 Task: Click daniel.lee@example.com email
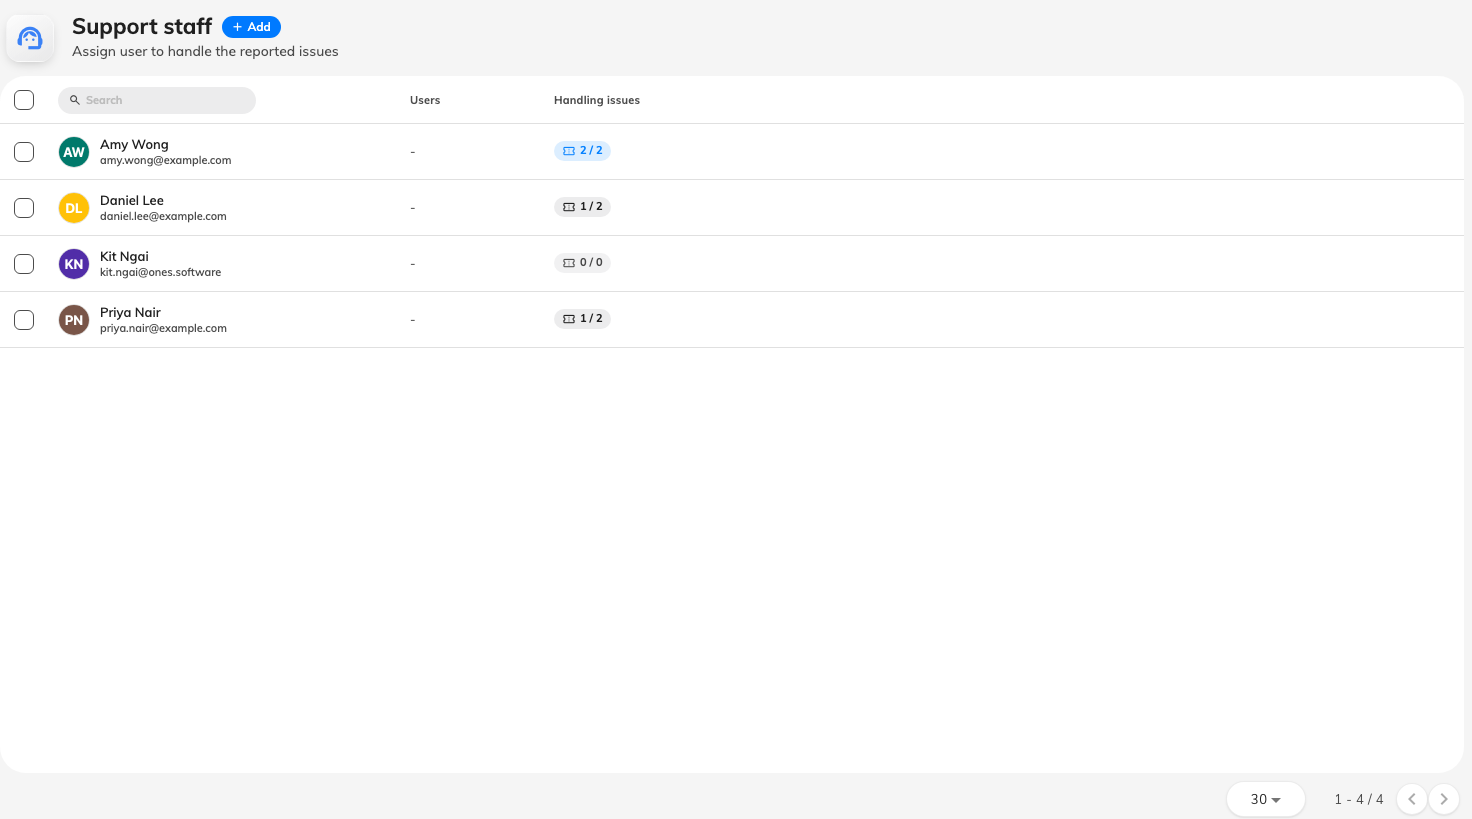(163, 216)
